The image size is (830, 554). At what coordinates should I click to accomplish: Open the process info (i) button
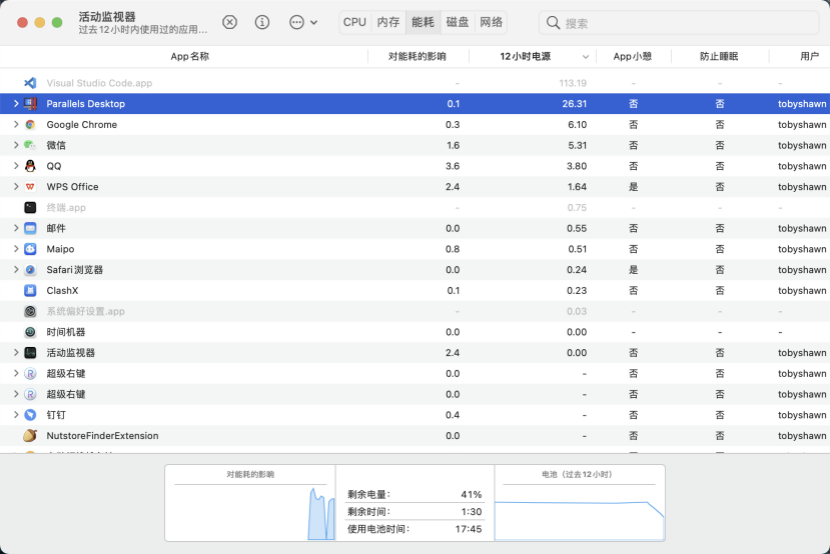click(262, 22)
